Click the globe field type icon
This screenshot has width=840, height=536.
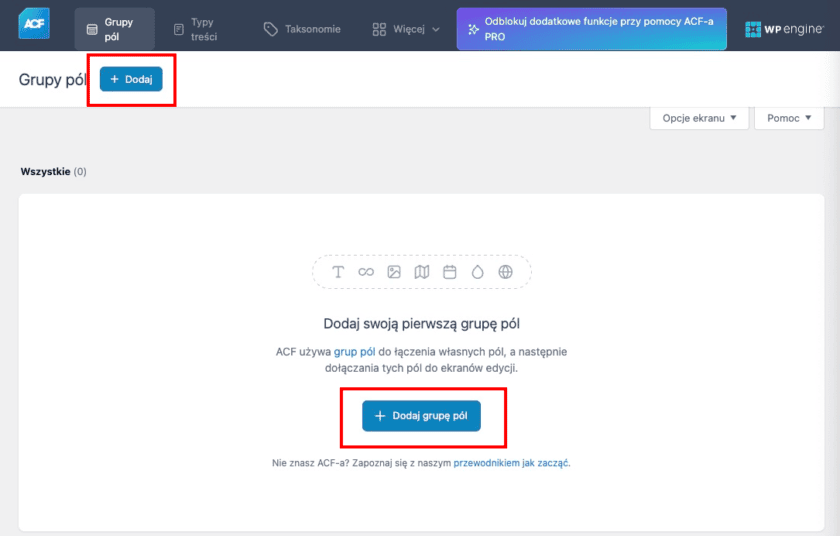pyautogui.click(x=506, y=272)
